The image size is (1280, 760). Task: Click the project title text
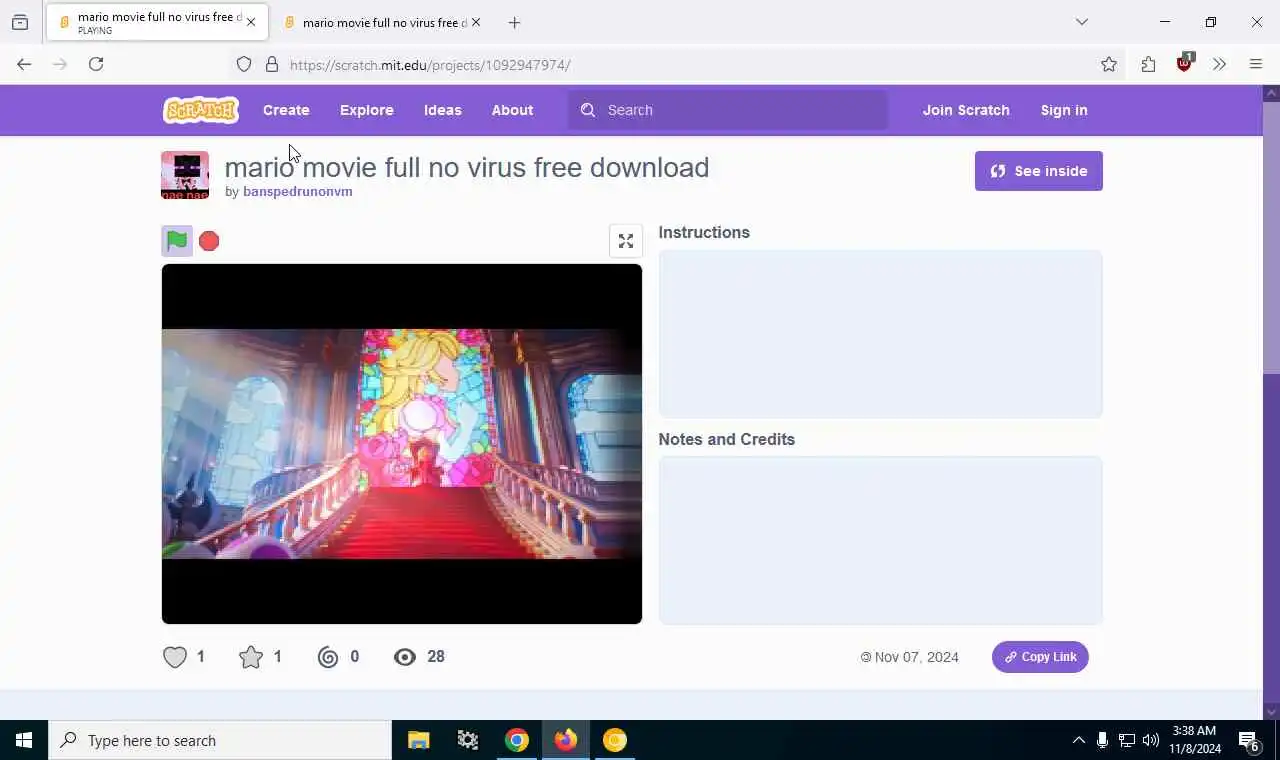coord(467,167)
